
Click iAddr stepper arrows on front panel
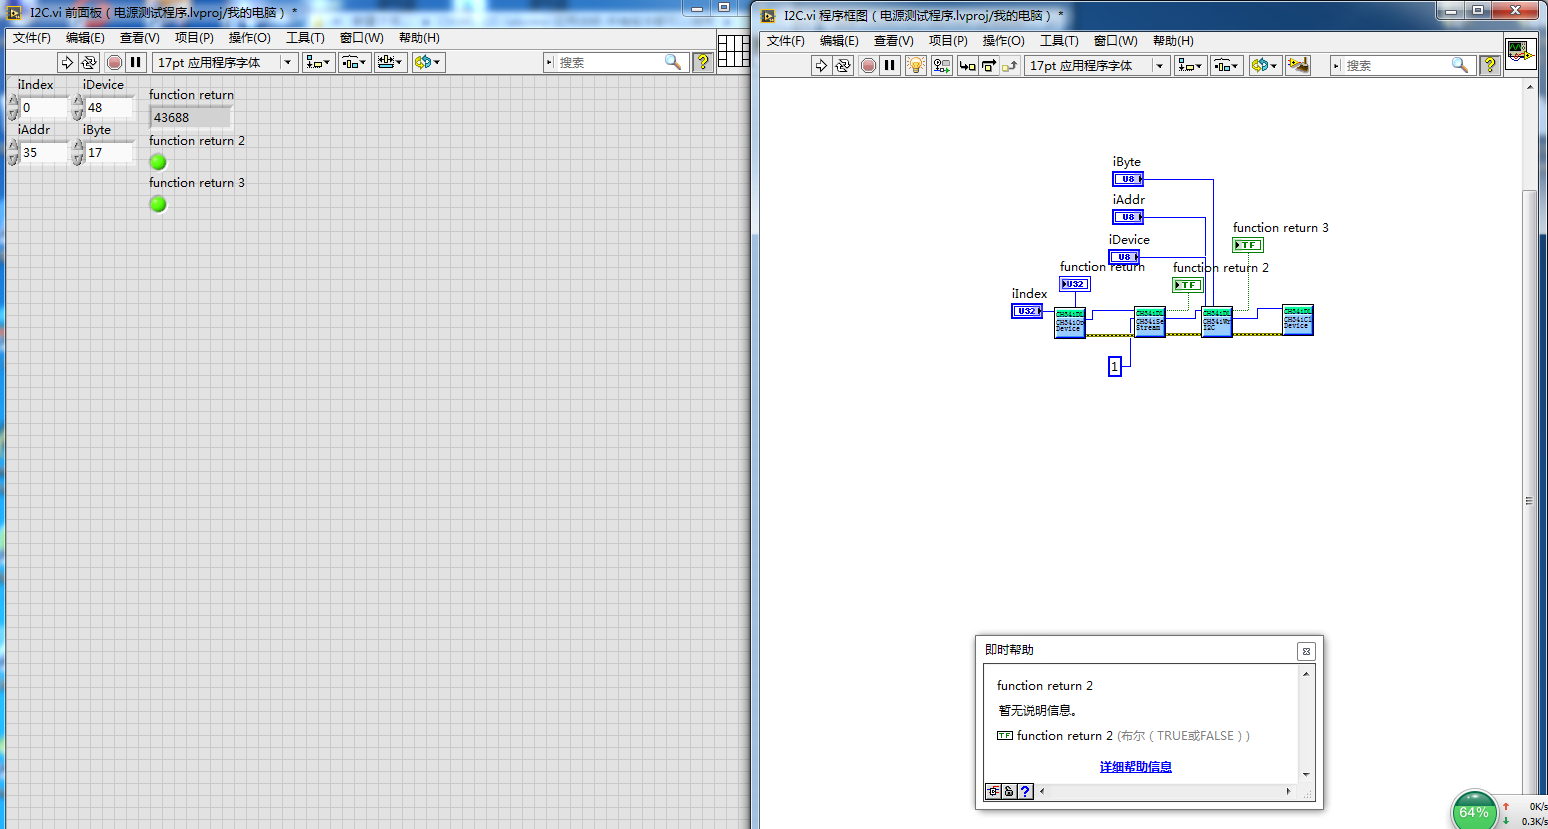coord(13,152)
